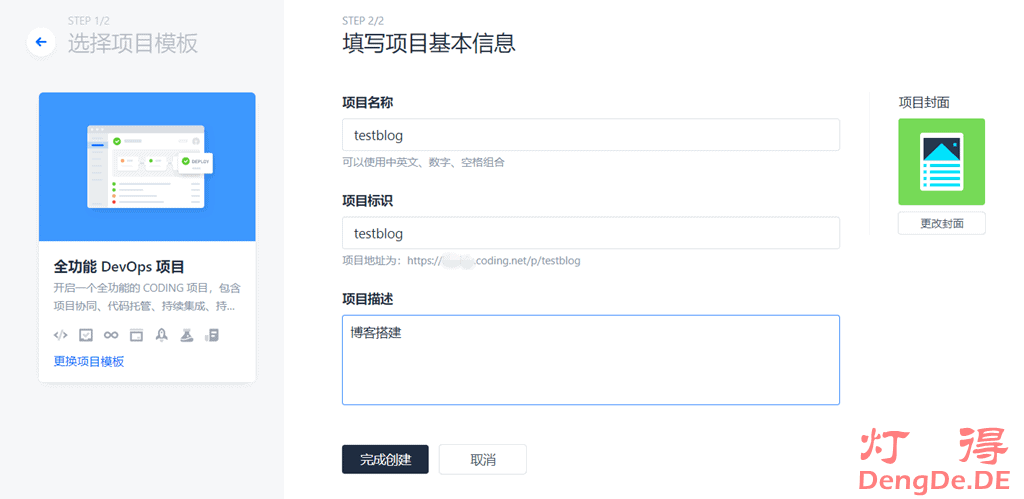The image size is (1024, 499).
Task: Click the 选择项目模板 step heading
Action: [x=133, y=43]
